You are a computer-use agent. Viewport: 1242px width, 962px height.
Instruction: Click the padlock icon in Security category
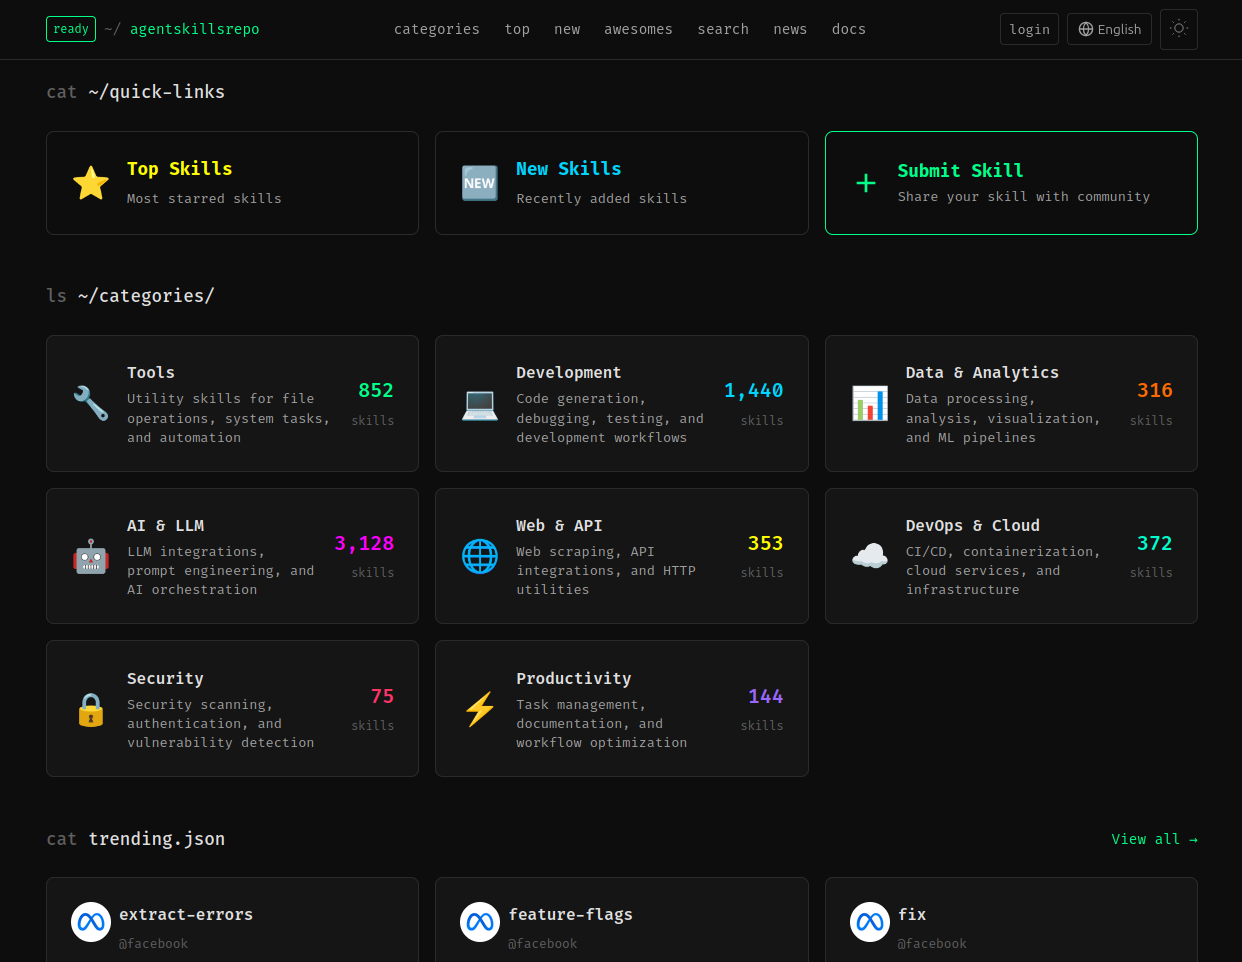pyautogui.click(x=91, y=709)
